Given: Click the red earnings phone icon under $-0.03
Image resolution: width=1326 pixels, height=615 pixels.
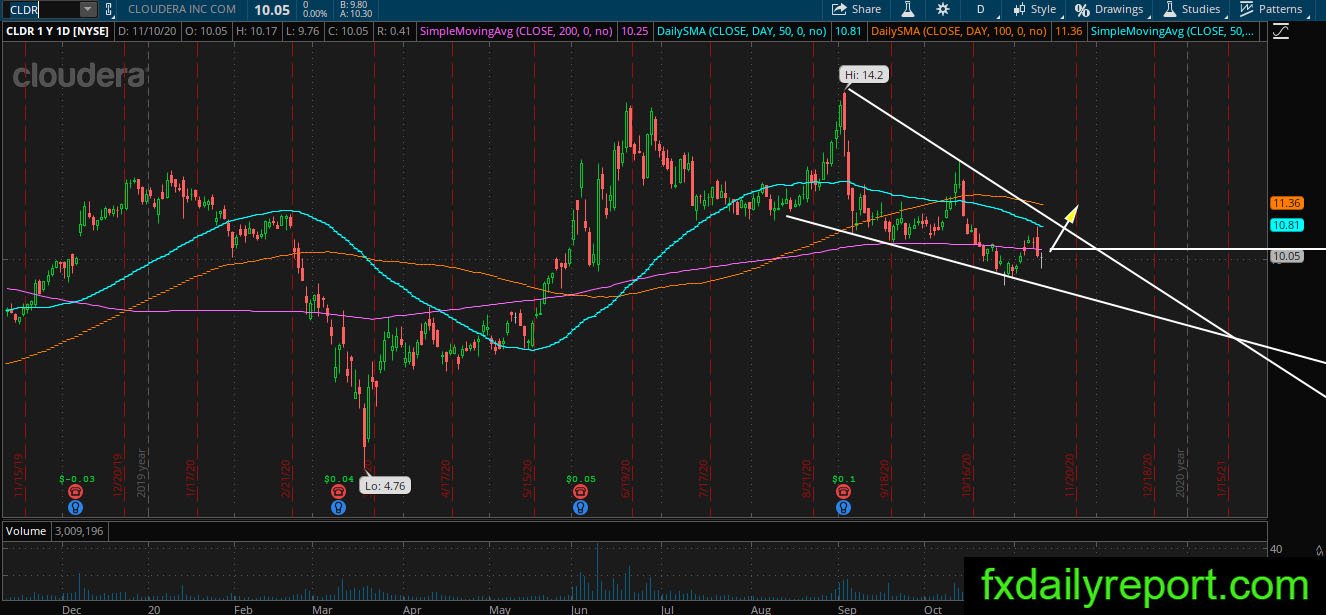Looking at the screenshot, I should (75, 492).
